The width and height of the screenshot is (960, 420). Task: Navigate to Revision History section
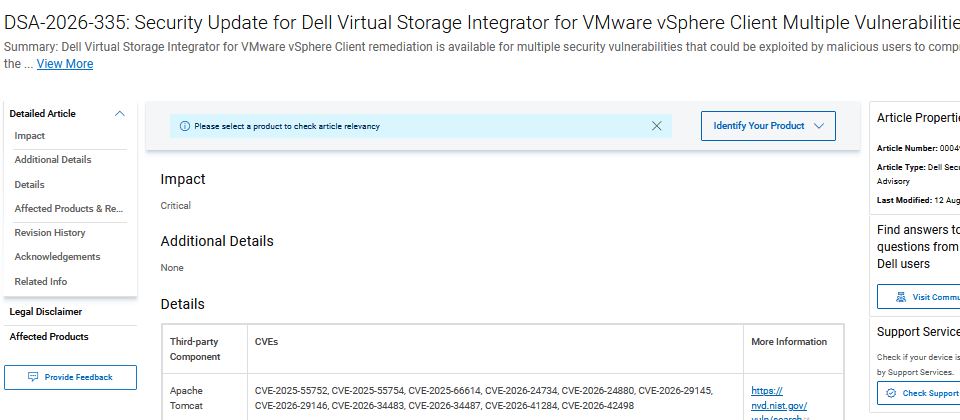pos(50,233)
